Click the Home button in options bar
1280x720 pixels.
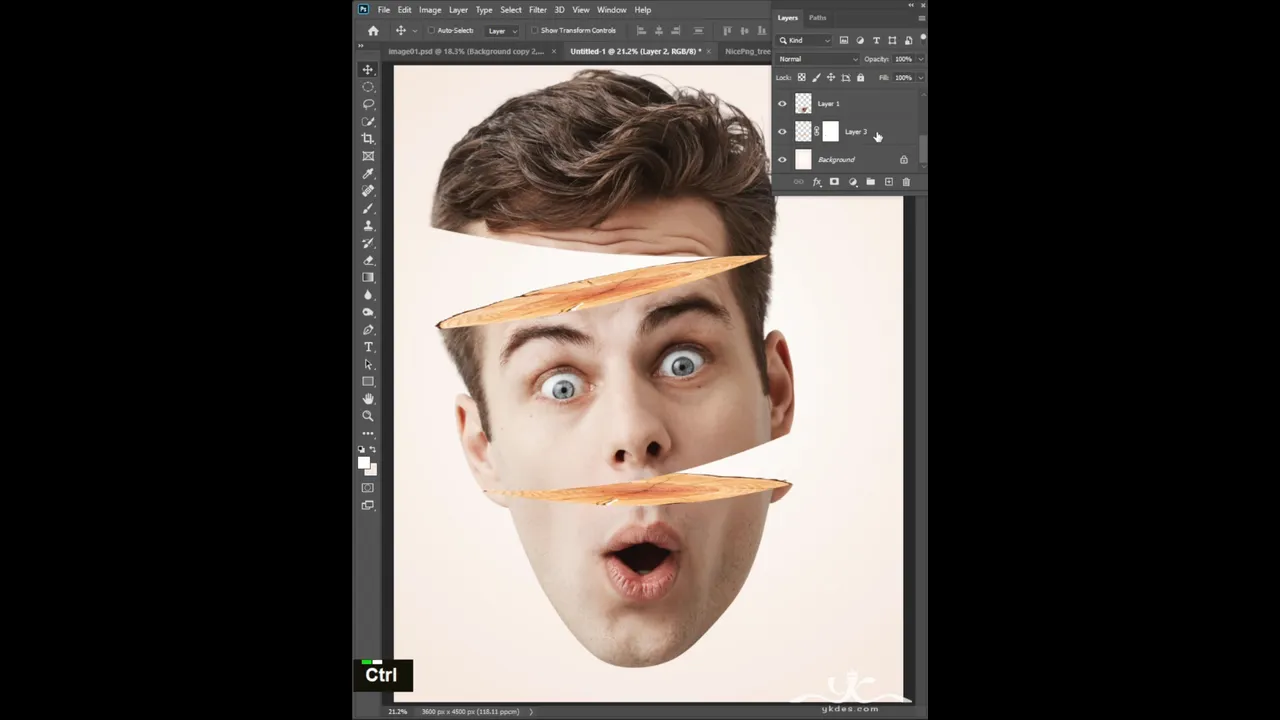tap(373, 31)
